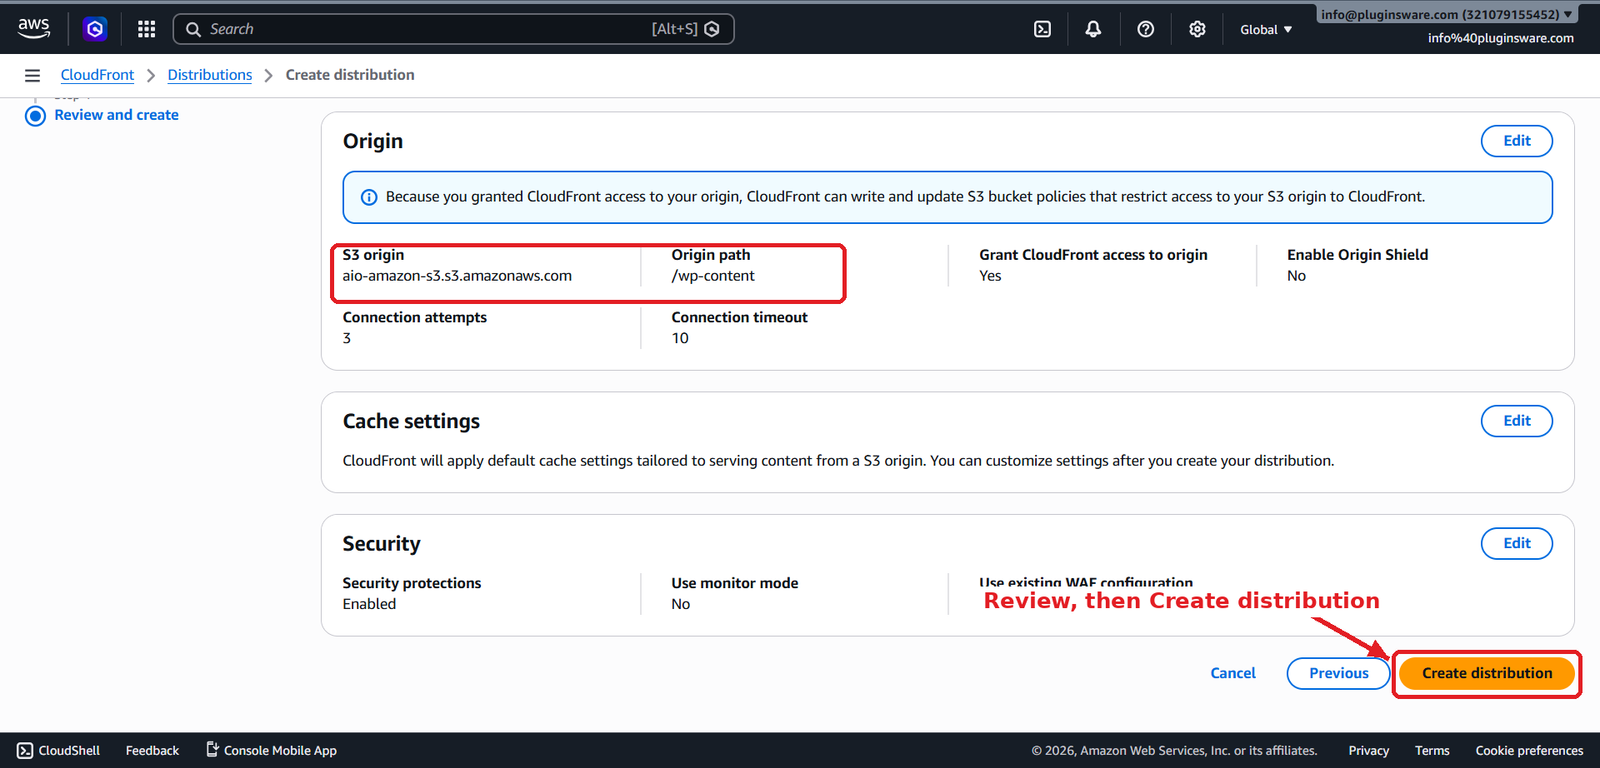1600x768 pixels.
Task: Open the info@pluginsware.com account menu
Action: [1446, 14]
